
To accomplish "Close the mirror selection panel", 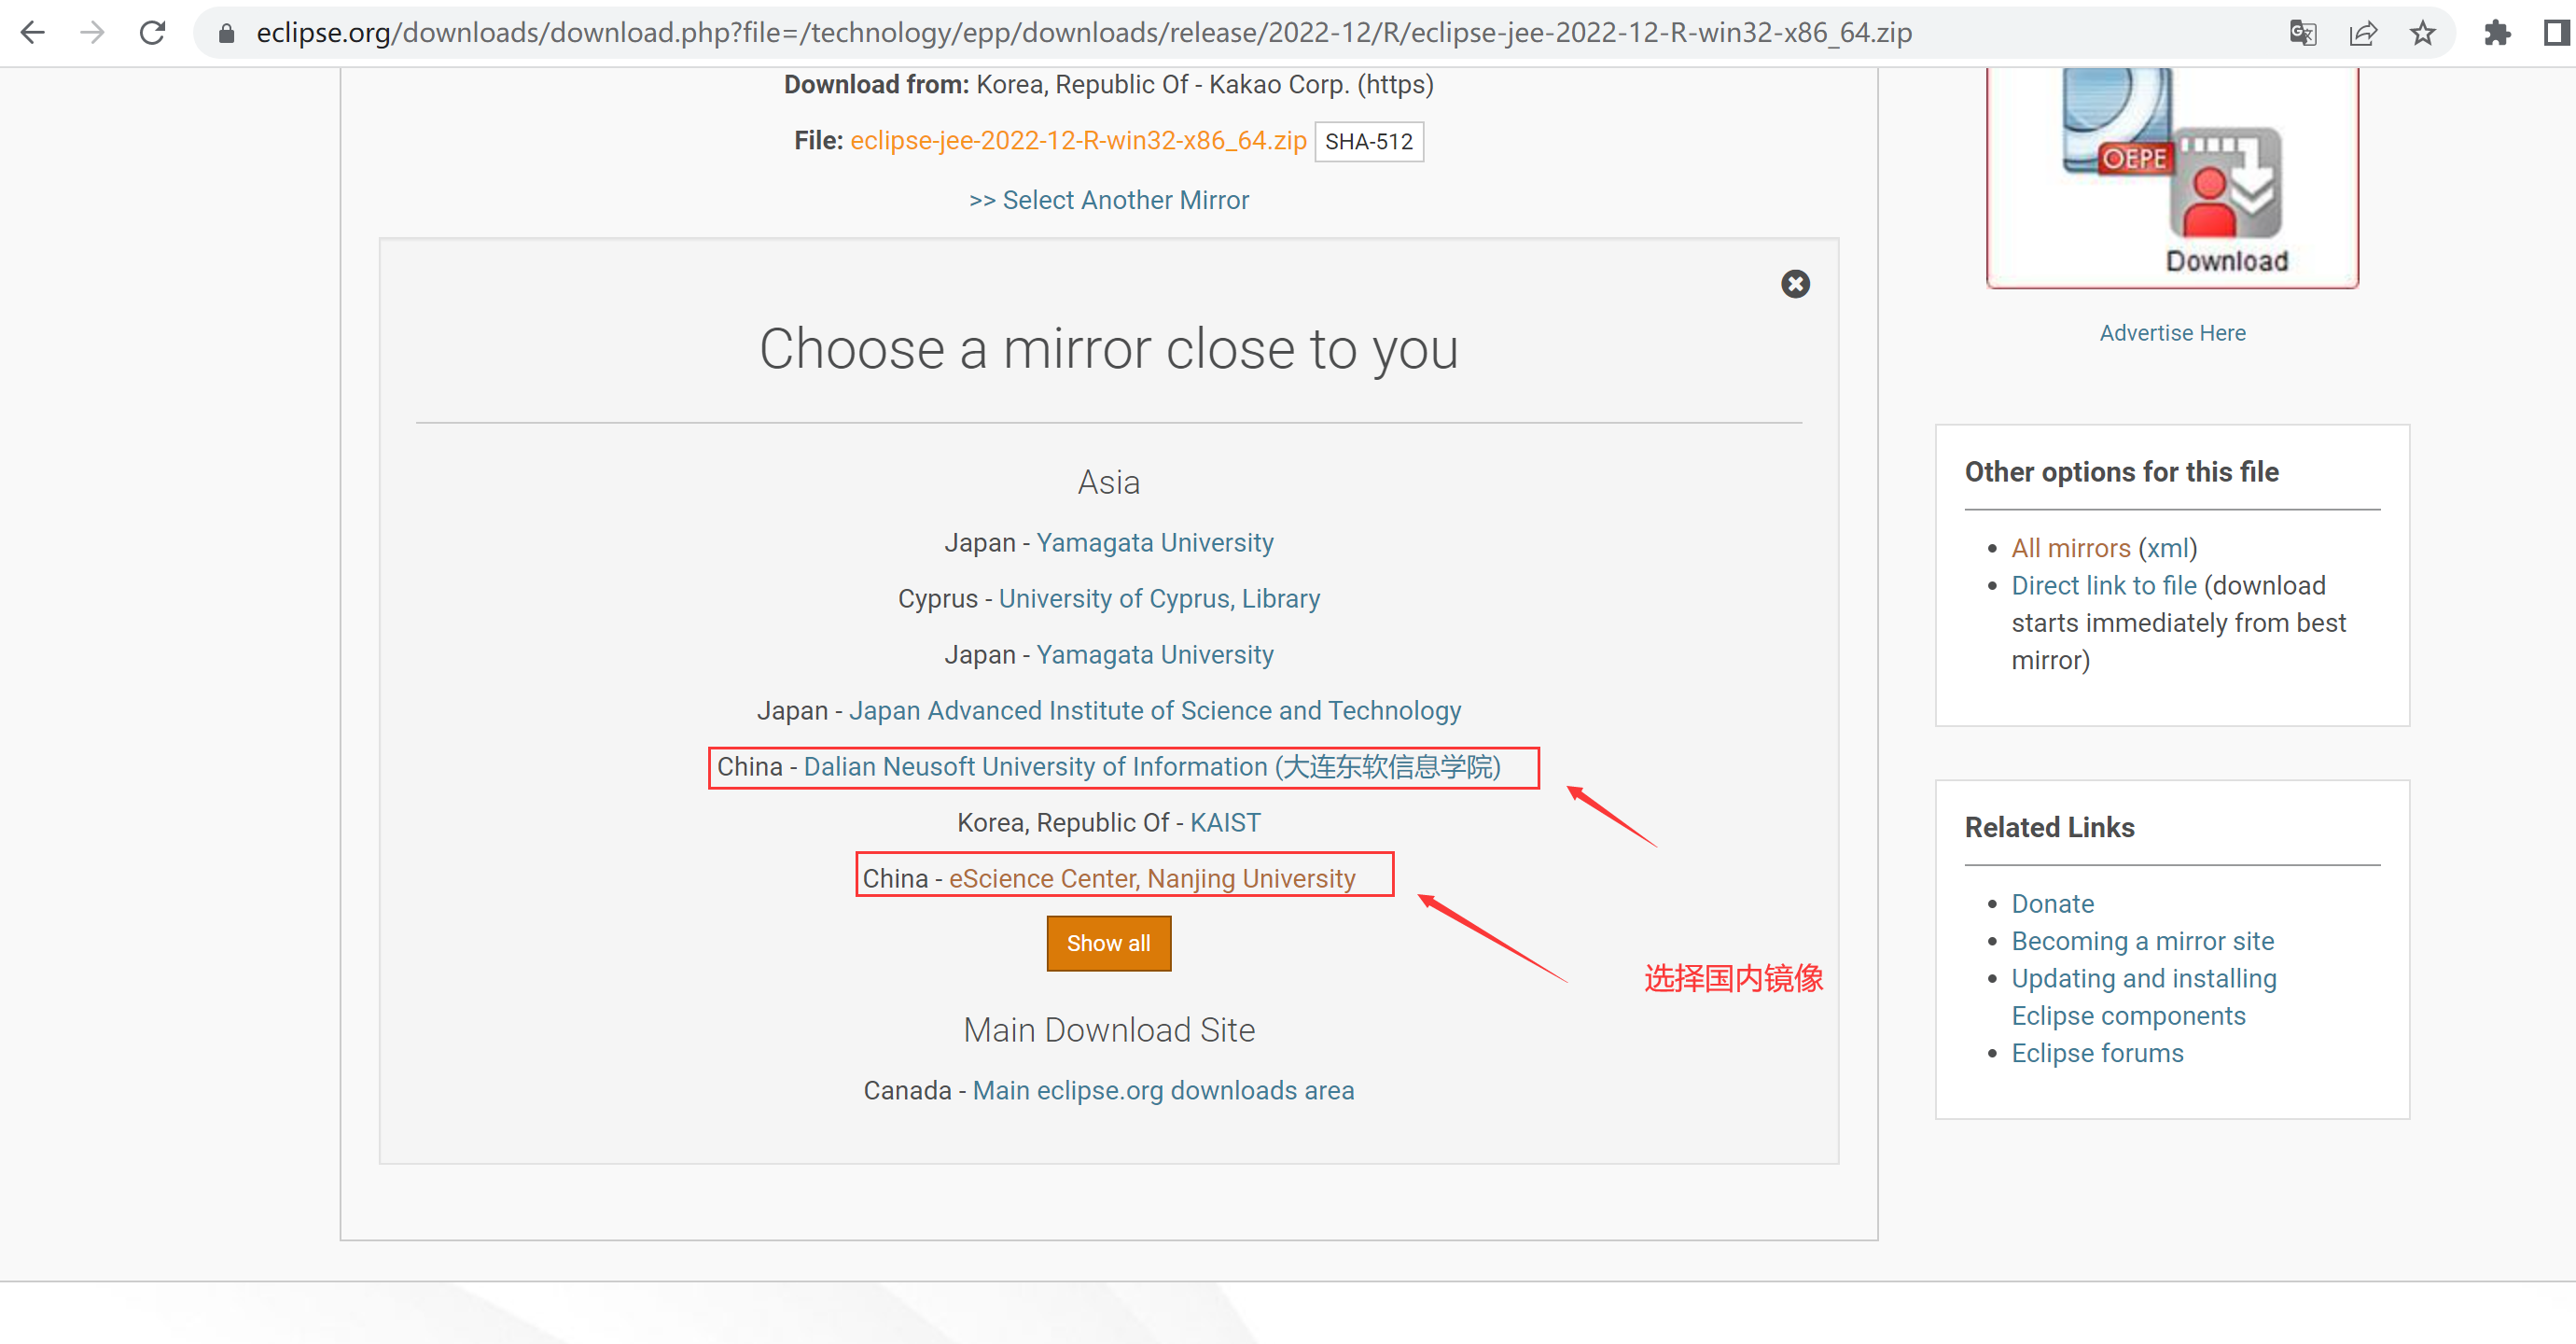I will coord(1795,284).
